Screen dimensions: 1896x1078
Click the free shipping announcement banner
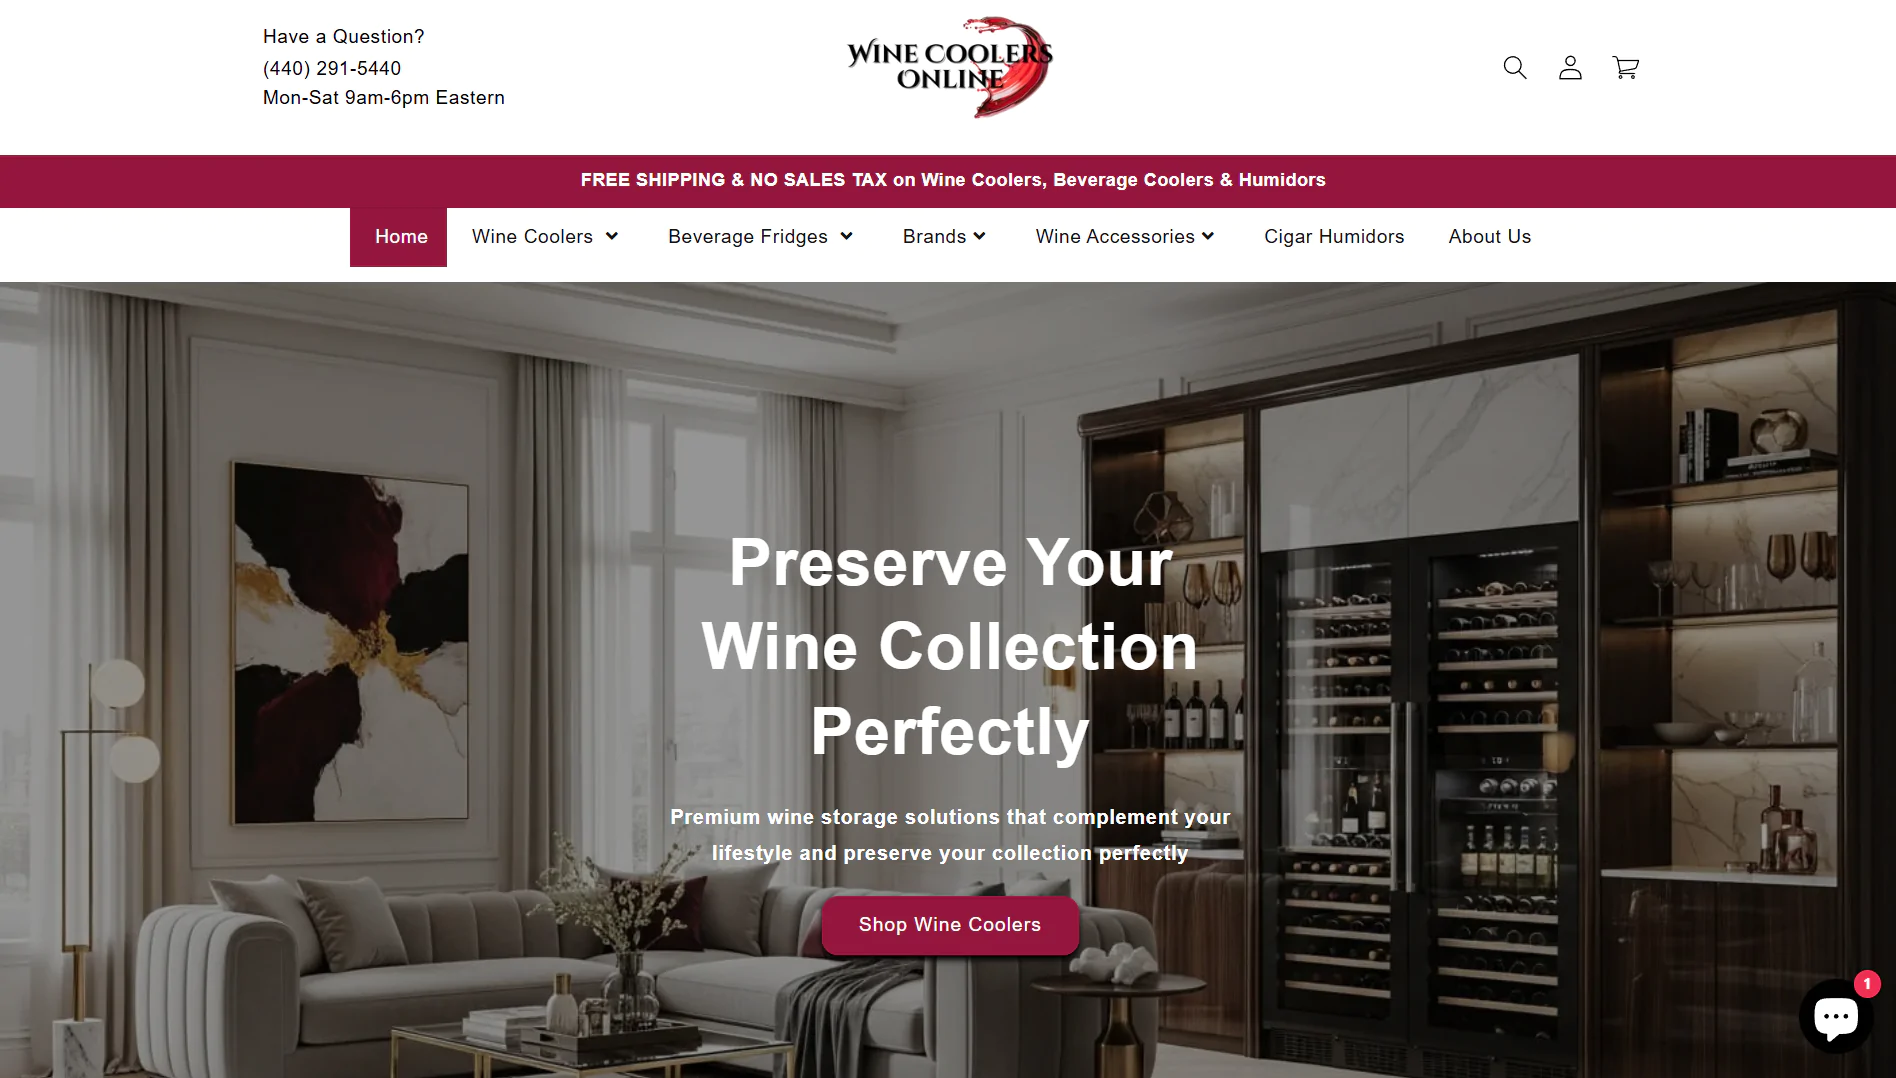click(x=948, y=181)
